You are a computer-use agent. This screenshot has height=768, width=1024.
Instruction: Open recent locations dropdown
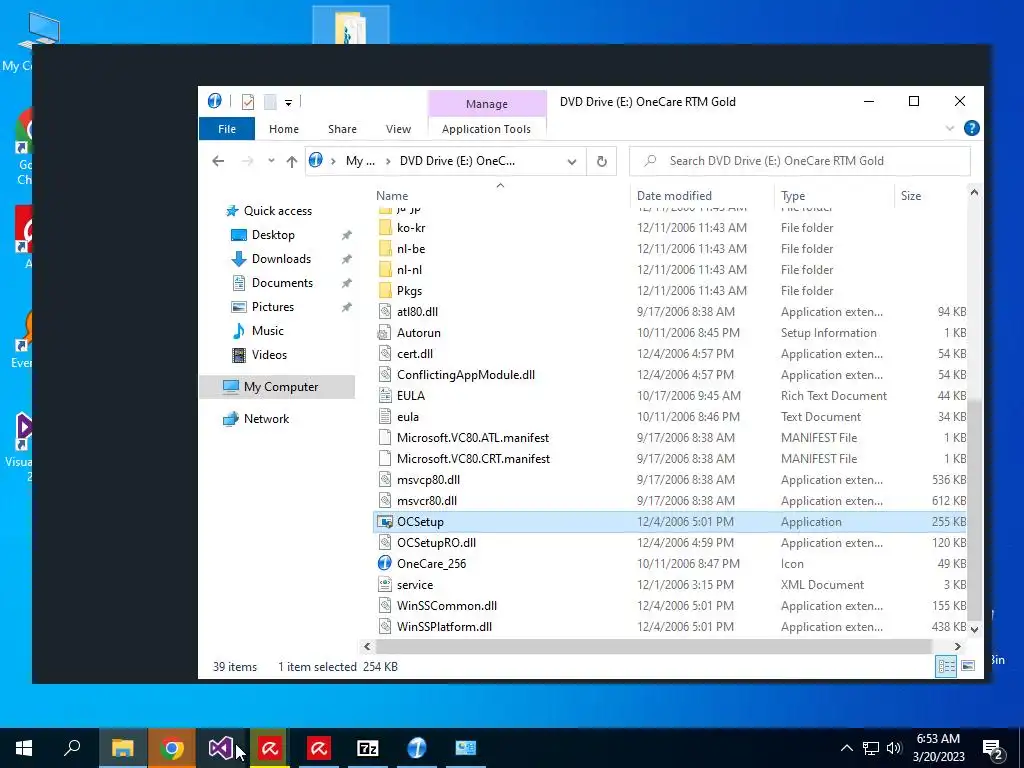pos(271,161)
